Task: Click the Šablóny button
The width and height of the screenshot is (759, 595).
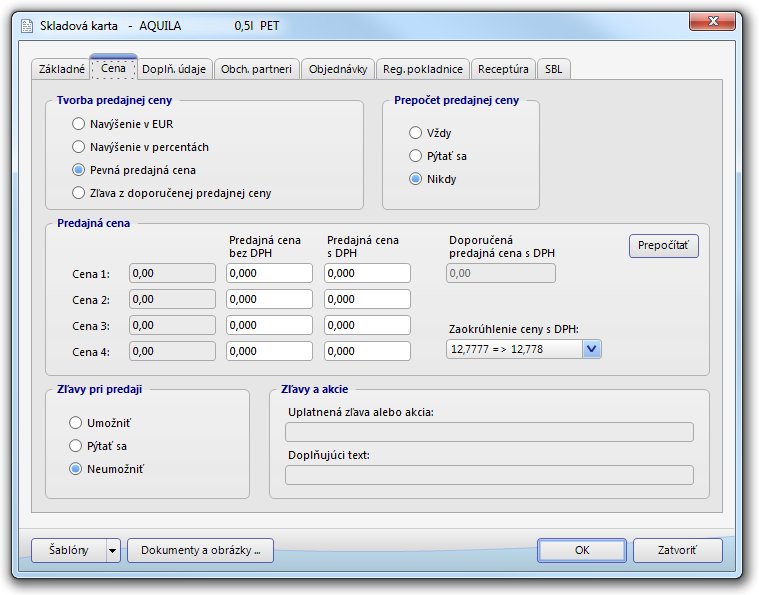Action: coord(67,550)
